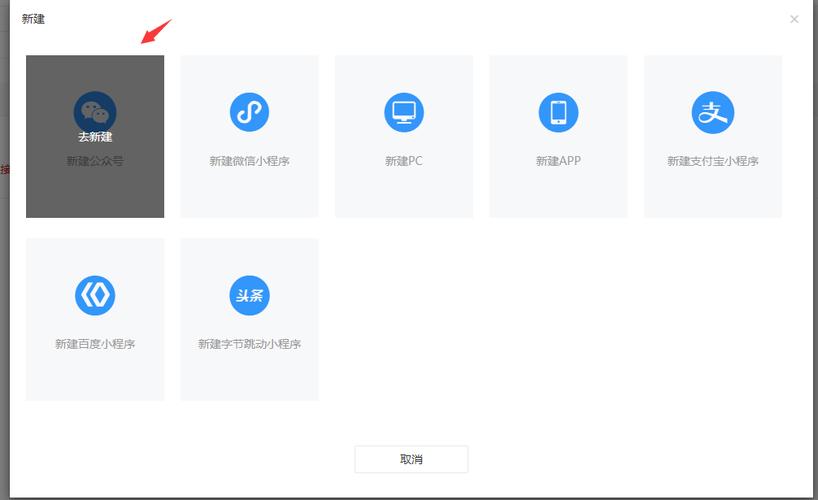Click the 去新建 overlay text

pos(95,137)
